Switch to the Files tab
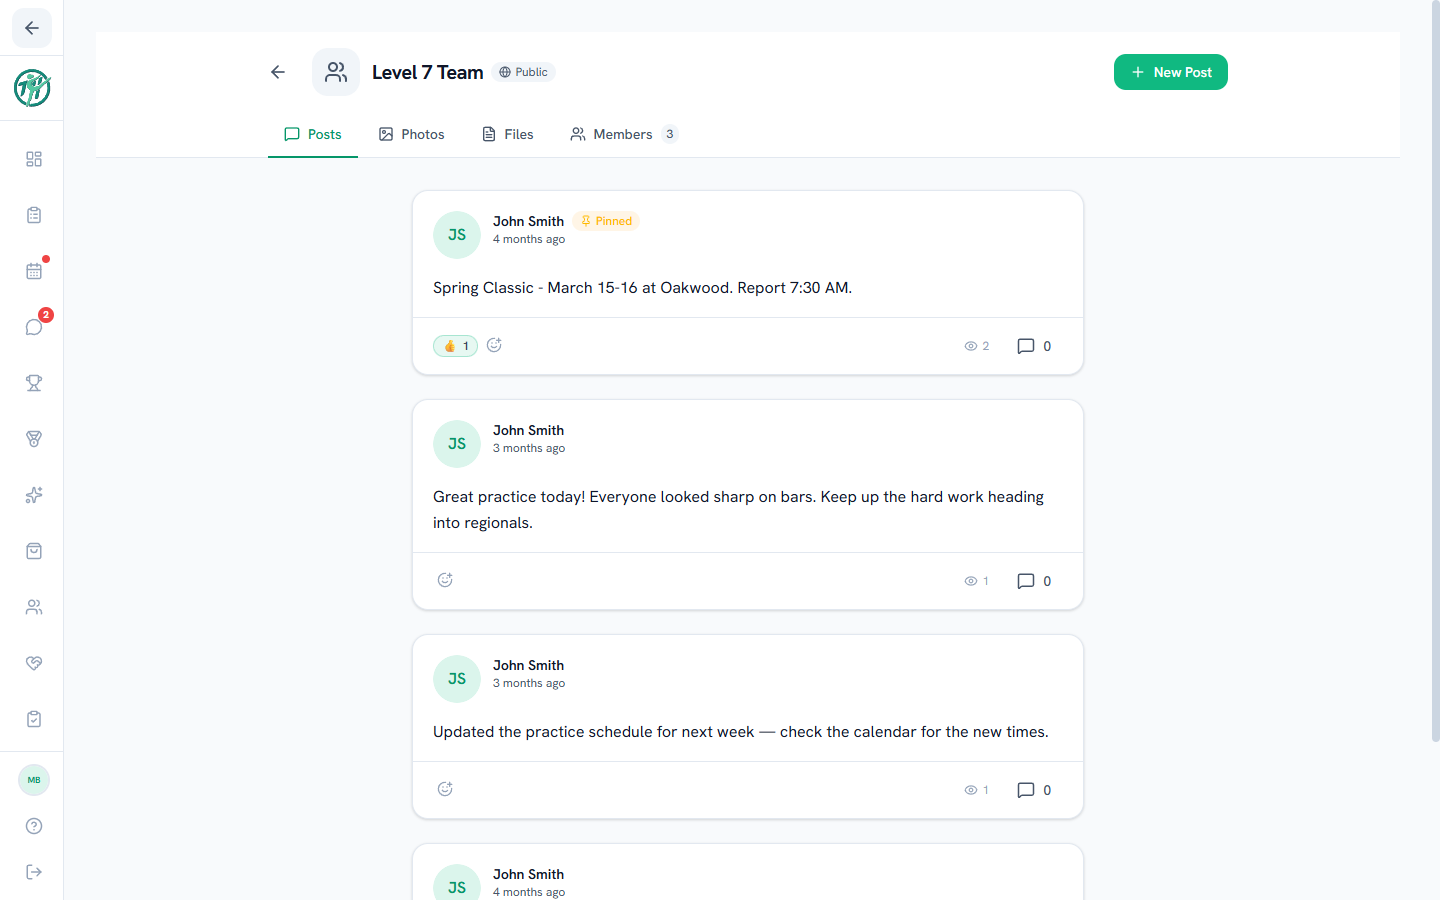This screenshot has width=1440, height=900. (x=508, y=134)
